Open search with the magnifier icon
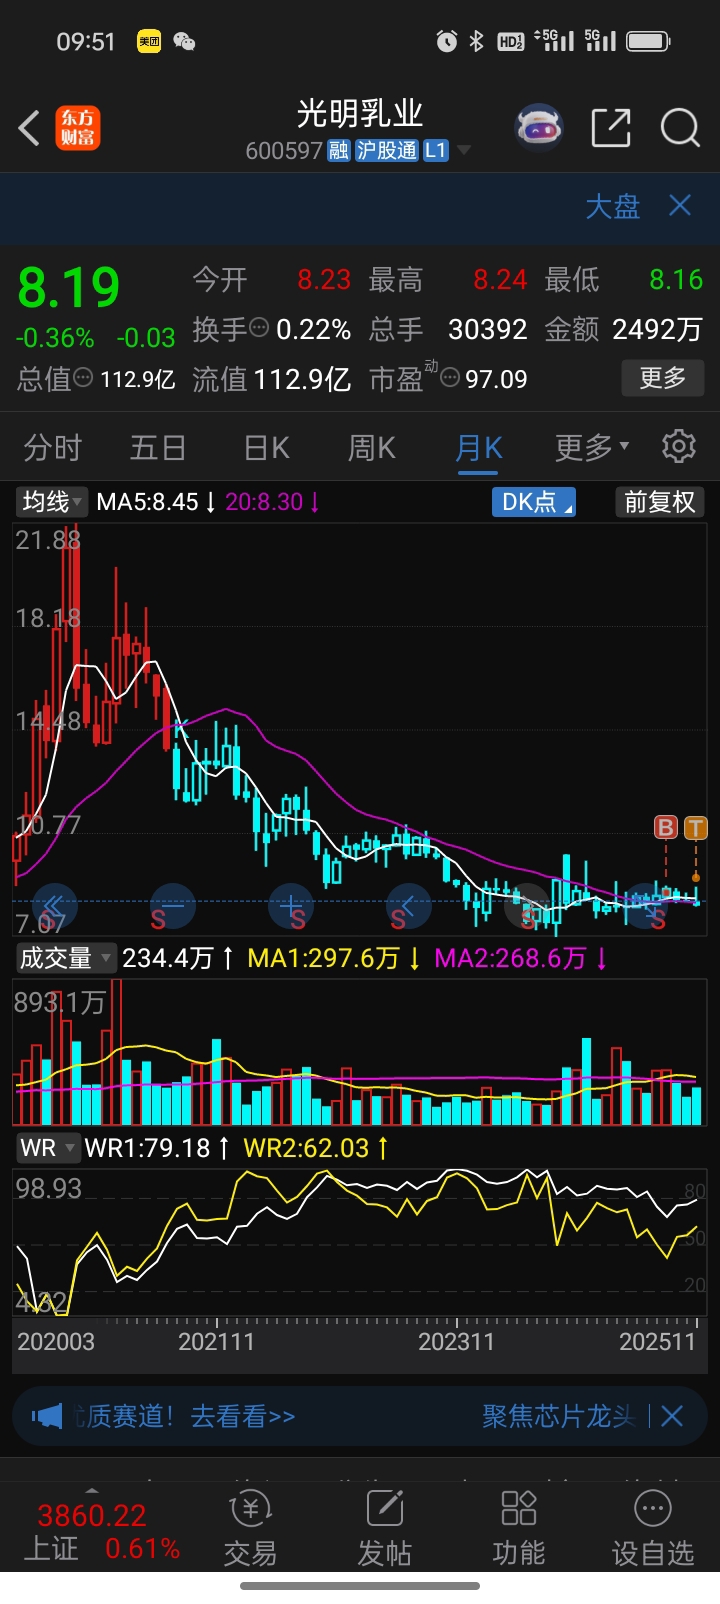 (680, 128)
